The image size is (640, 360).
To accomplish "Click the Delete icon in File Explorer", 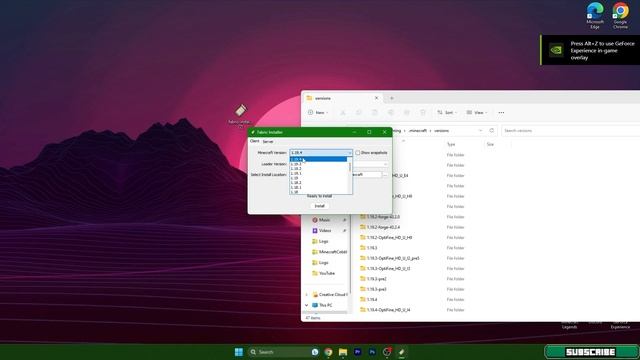I will (423, 113).
